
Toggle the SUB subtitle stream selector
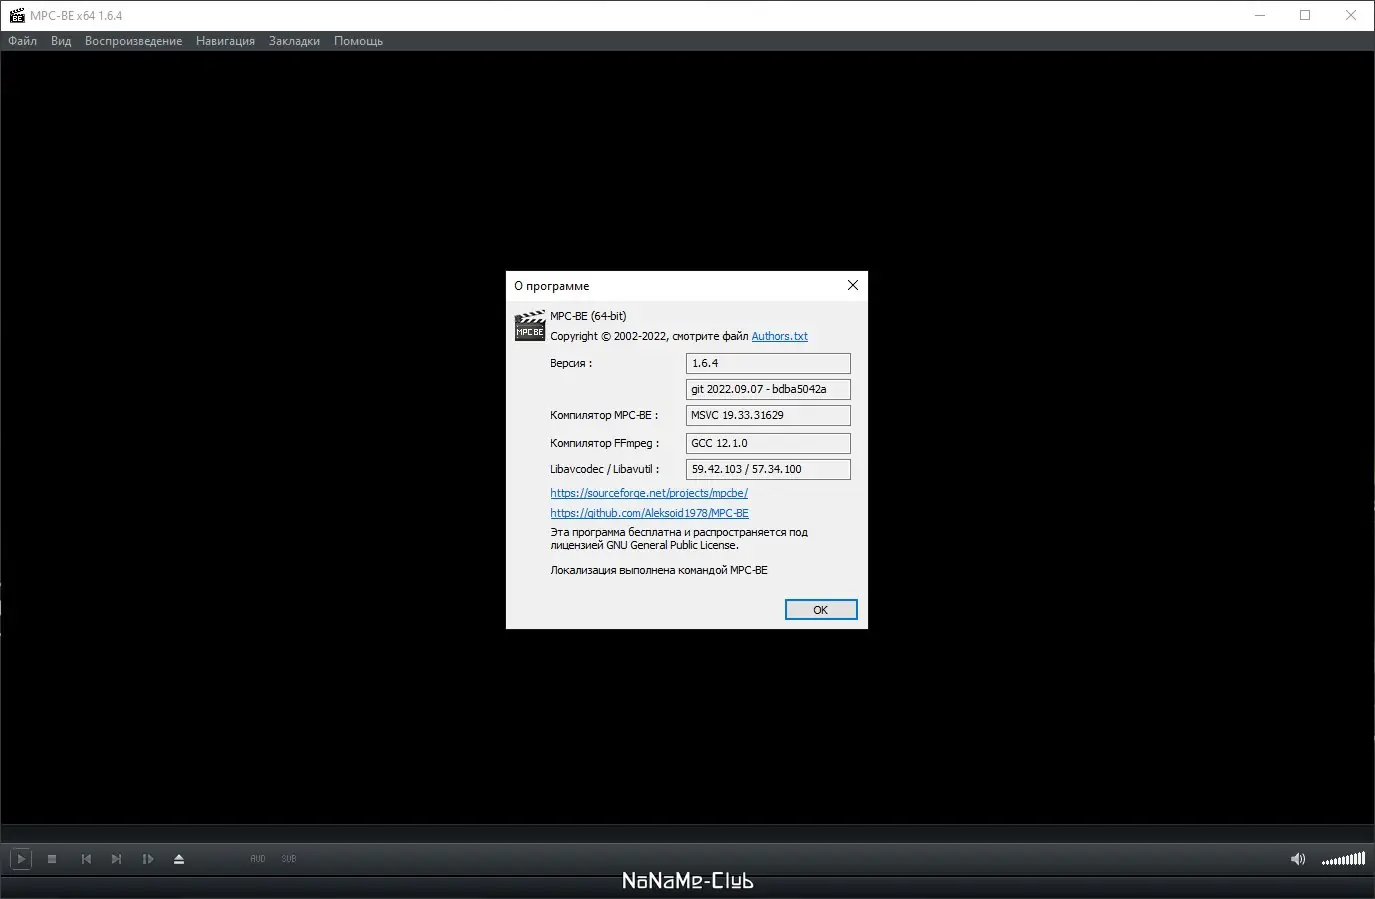click(288, 858)
